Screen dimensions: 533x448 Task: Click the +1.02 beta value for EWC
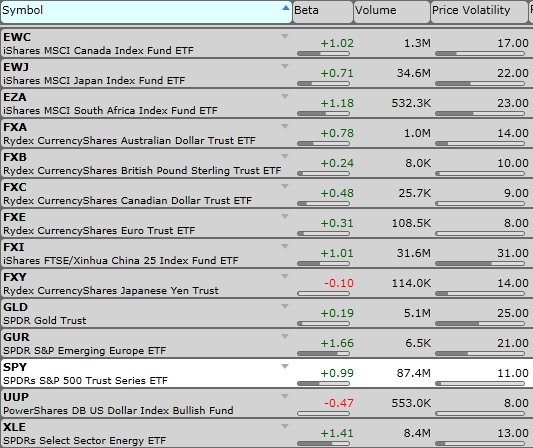tap(337, 44)
